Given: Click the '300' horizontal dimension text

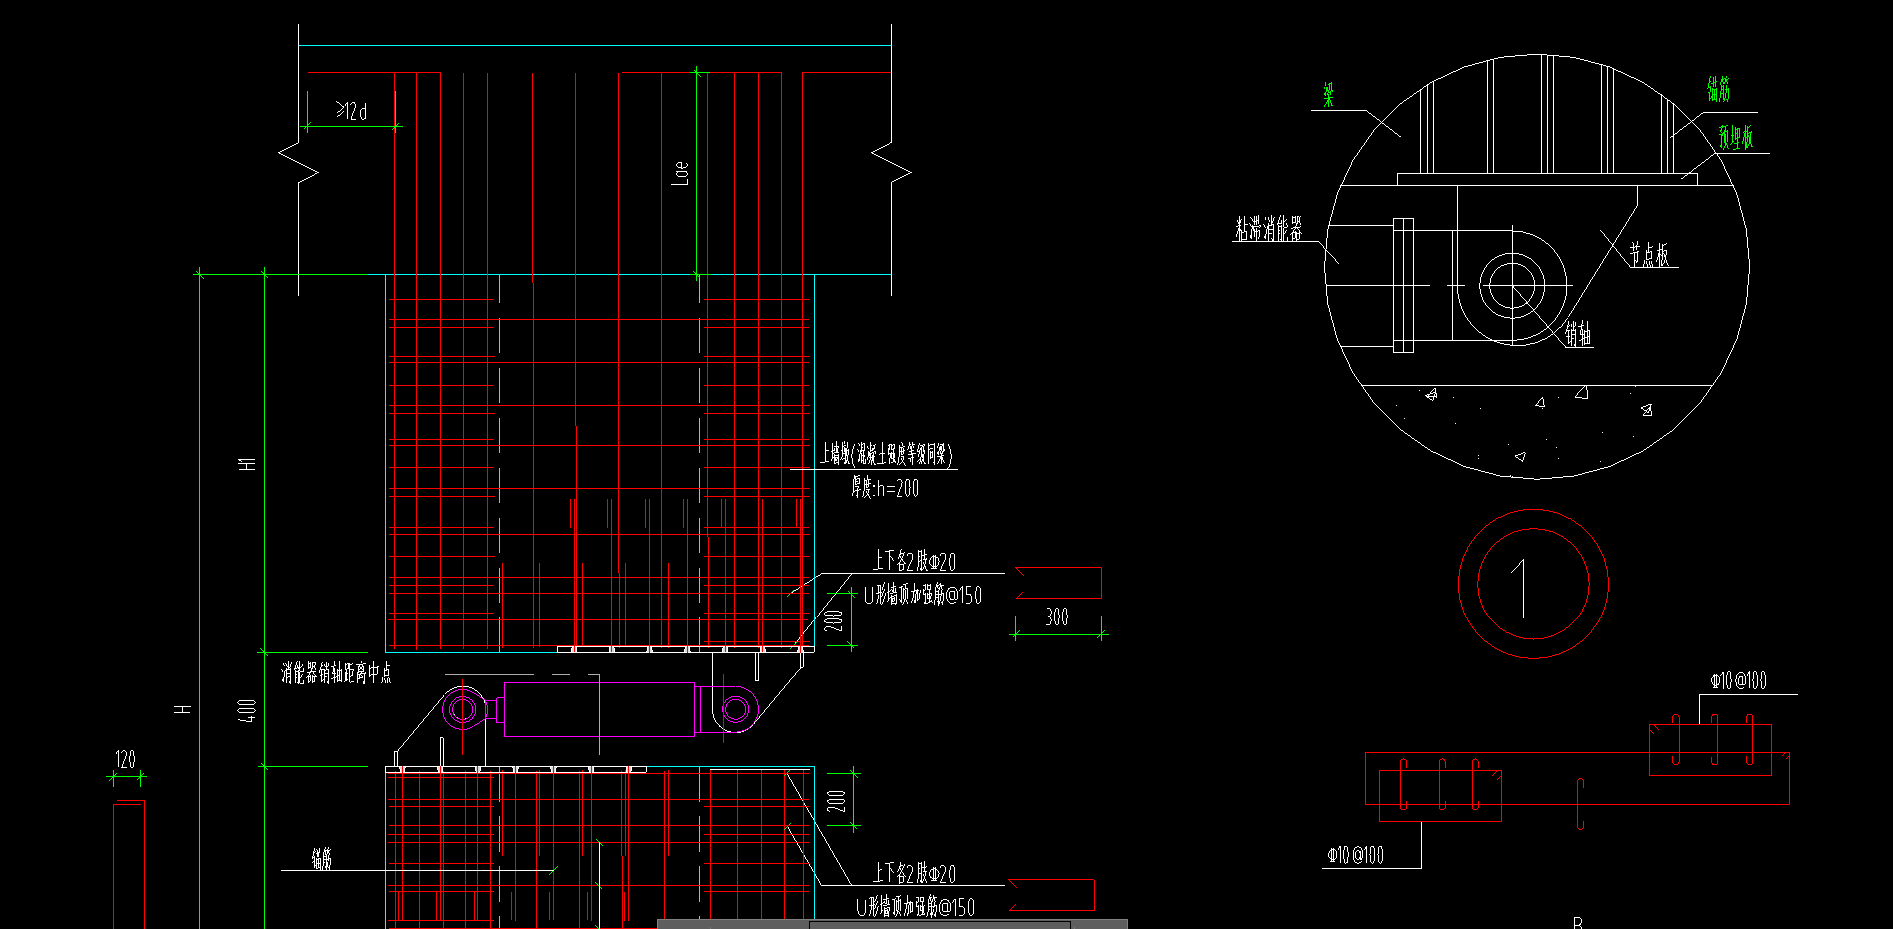Looking at the screenshot, I should (1057, 617).
